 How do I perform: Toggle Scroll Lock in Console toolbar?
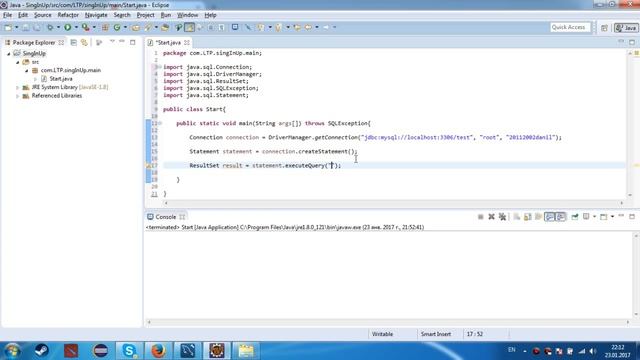coord(527,217)
